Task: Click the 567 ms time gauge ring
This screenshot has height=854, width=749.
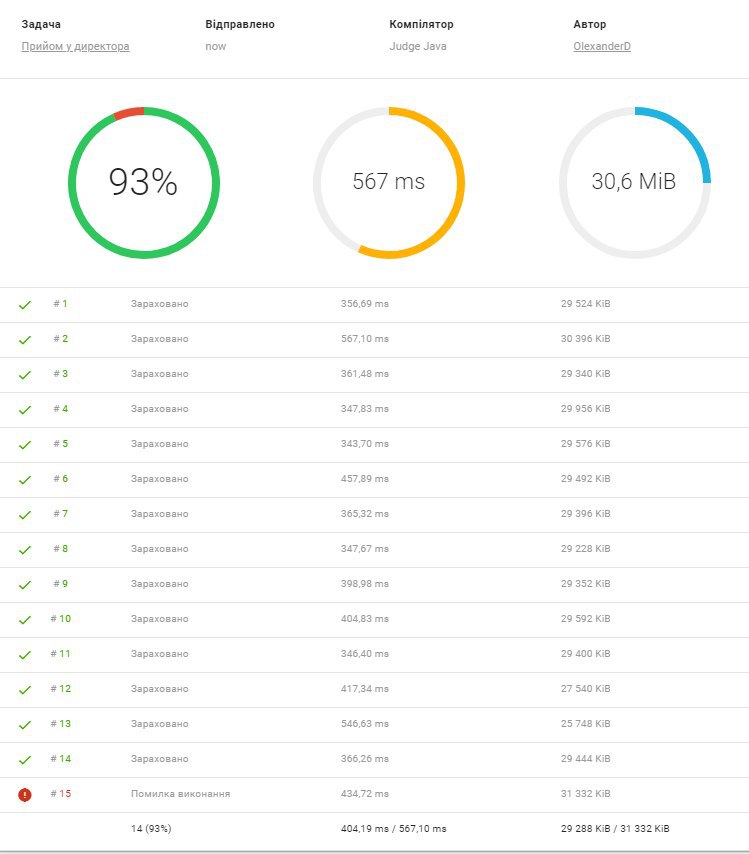Action: coord(389,182)
